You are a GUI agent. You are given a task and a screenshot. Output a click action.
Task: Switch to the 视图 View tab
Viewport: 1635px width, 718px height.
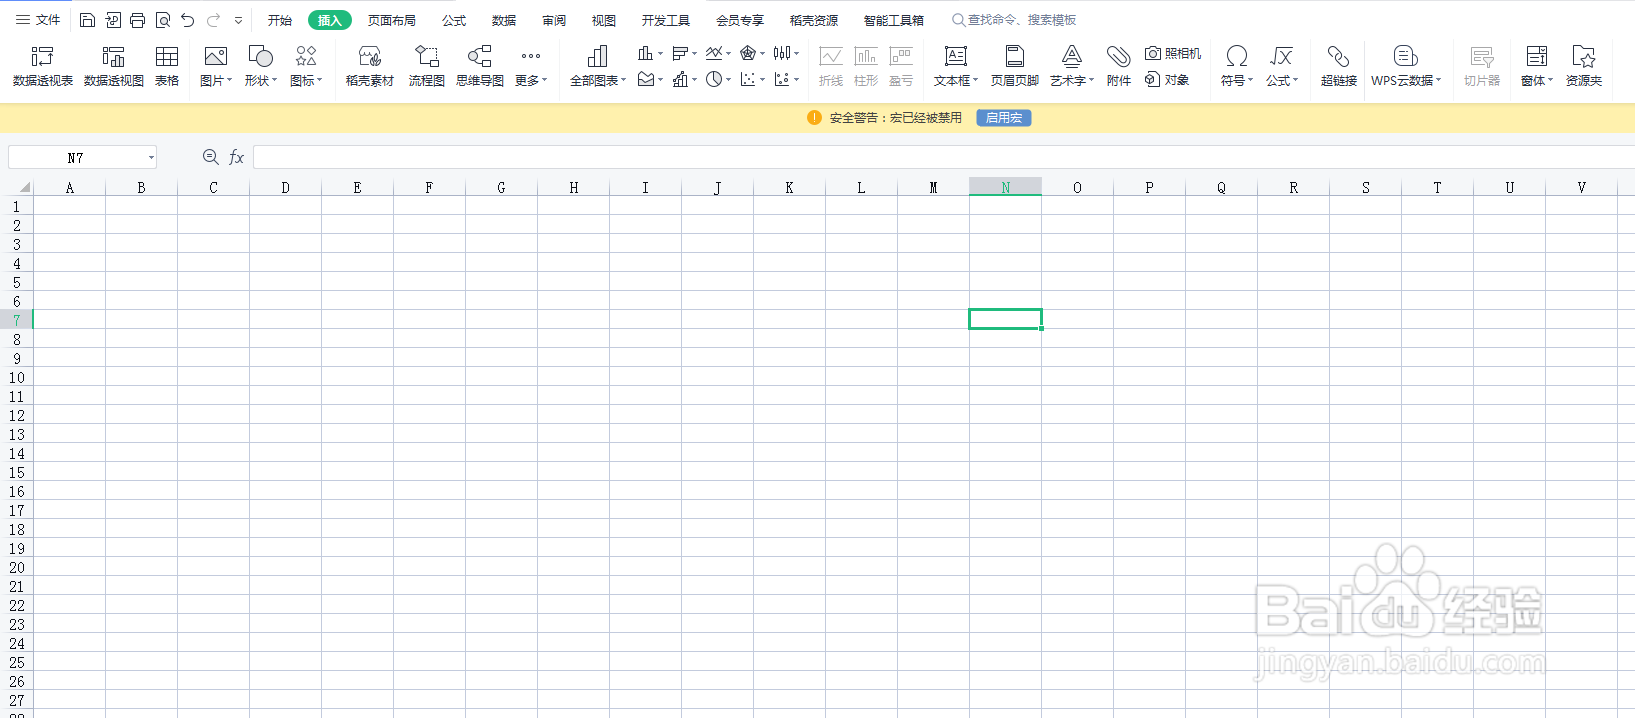click(604, 20)
